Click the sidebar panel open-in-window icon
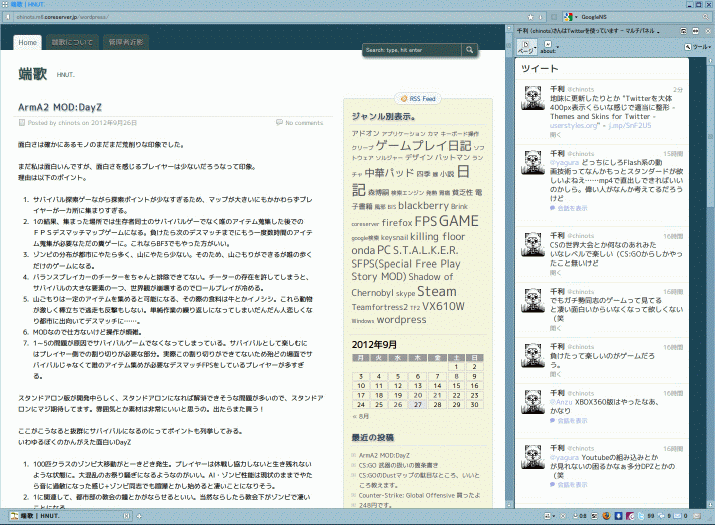This screenshot has width=715, height=525. (x=683, y=31)
